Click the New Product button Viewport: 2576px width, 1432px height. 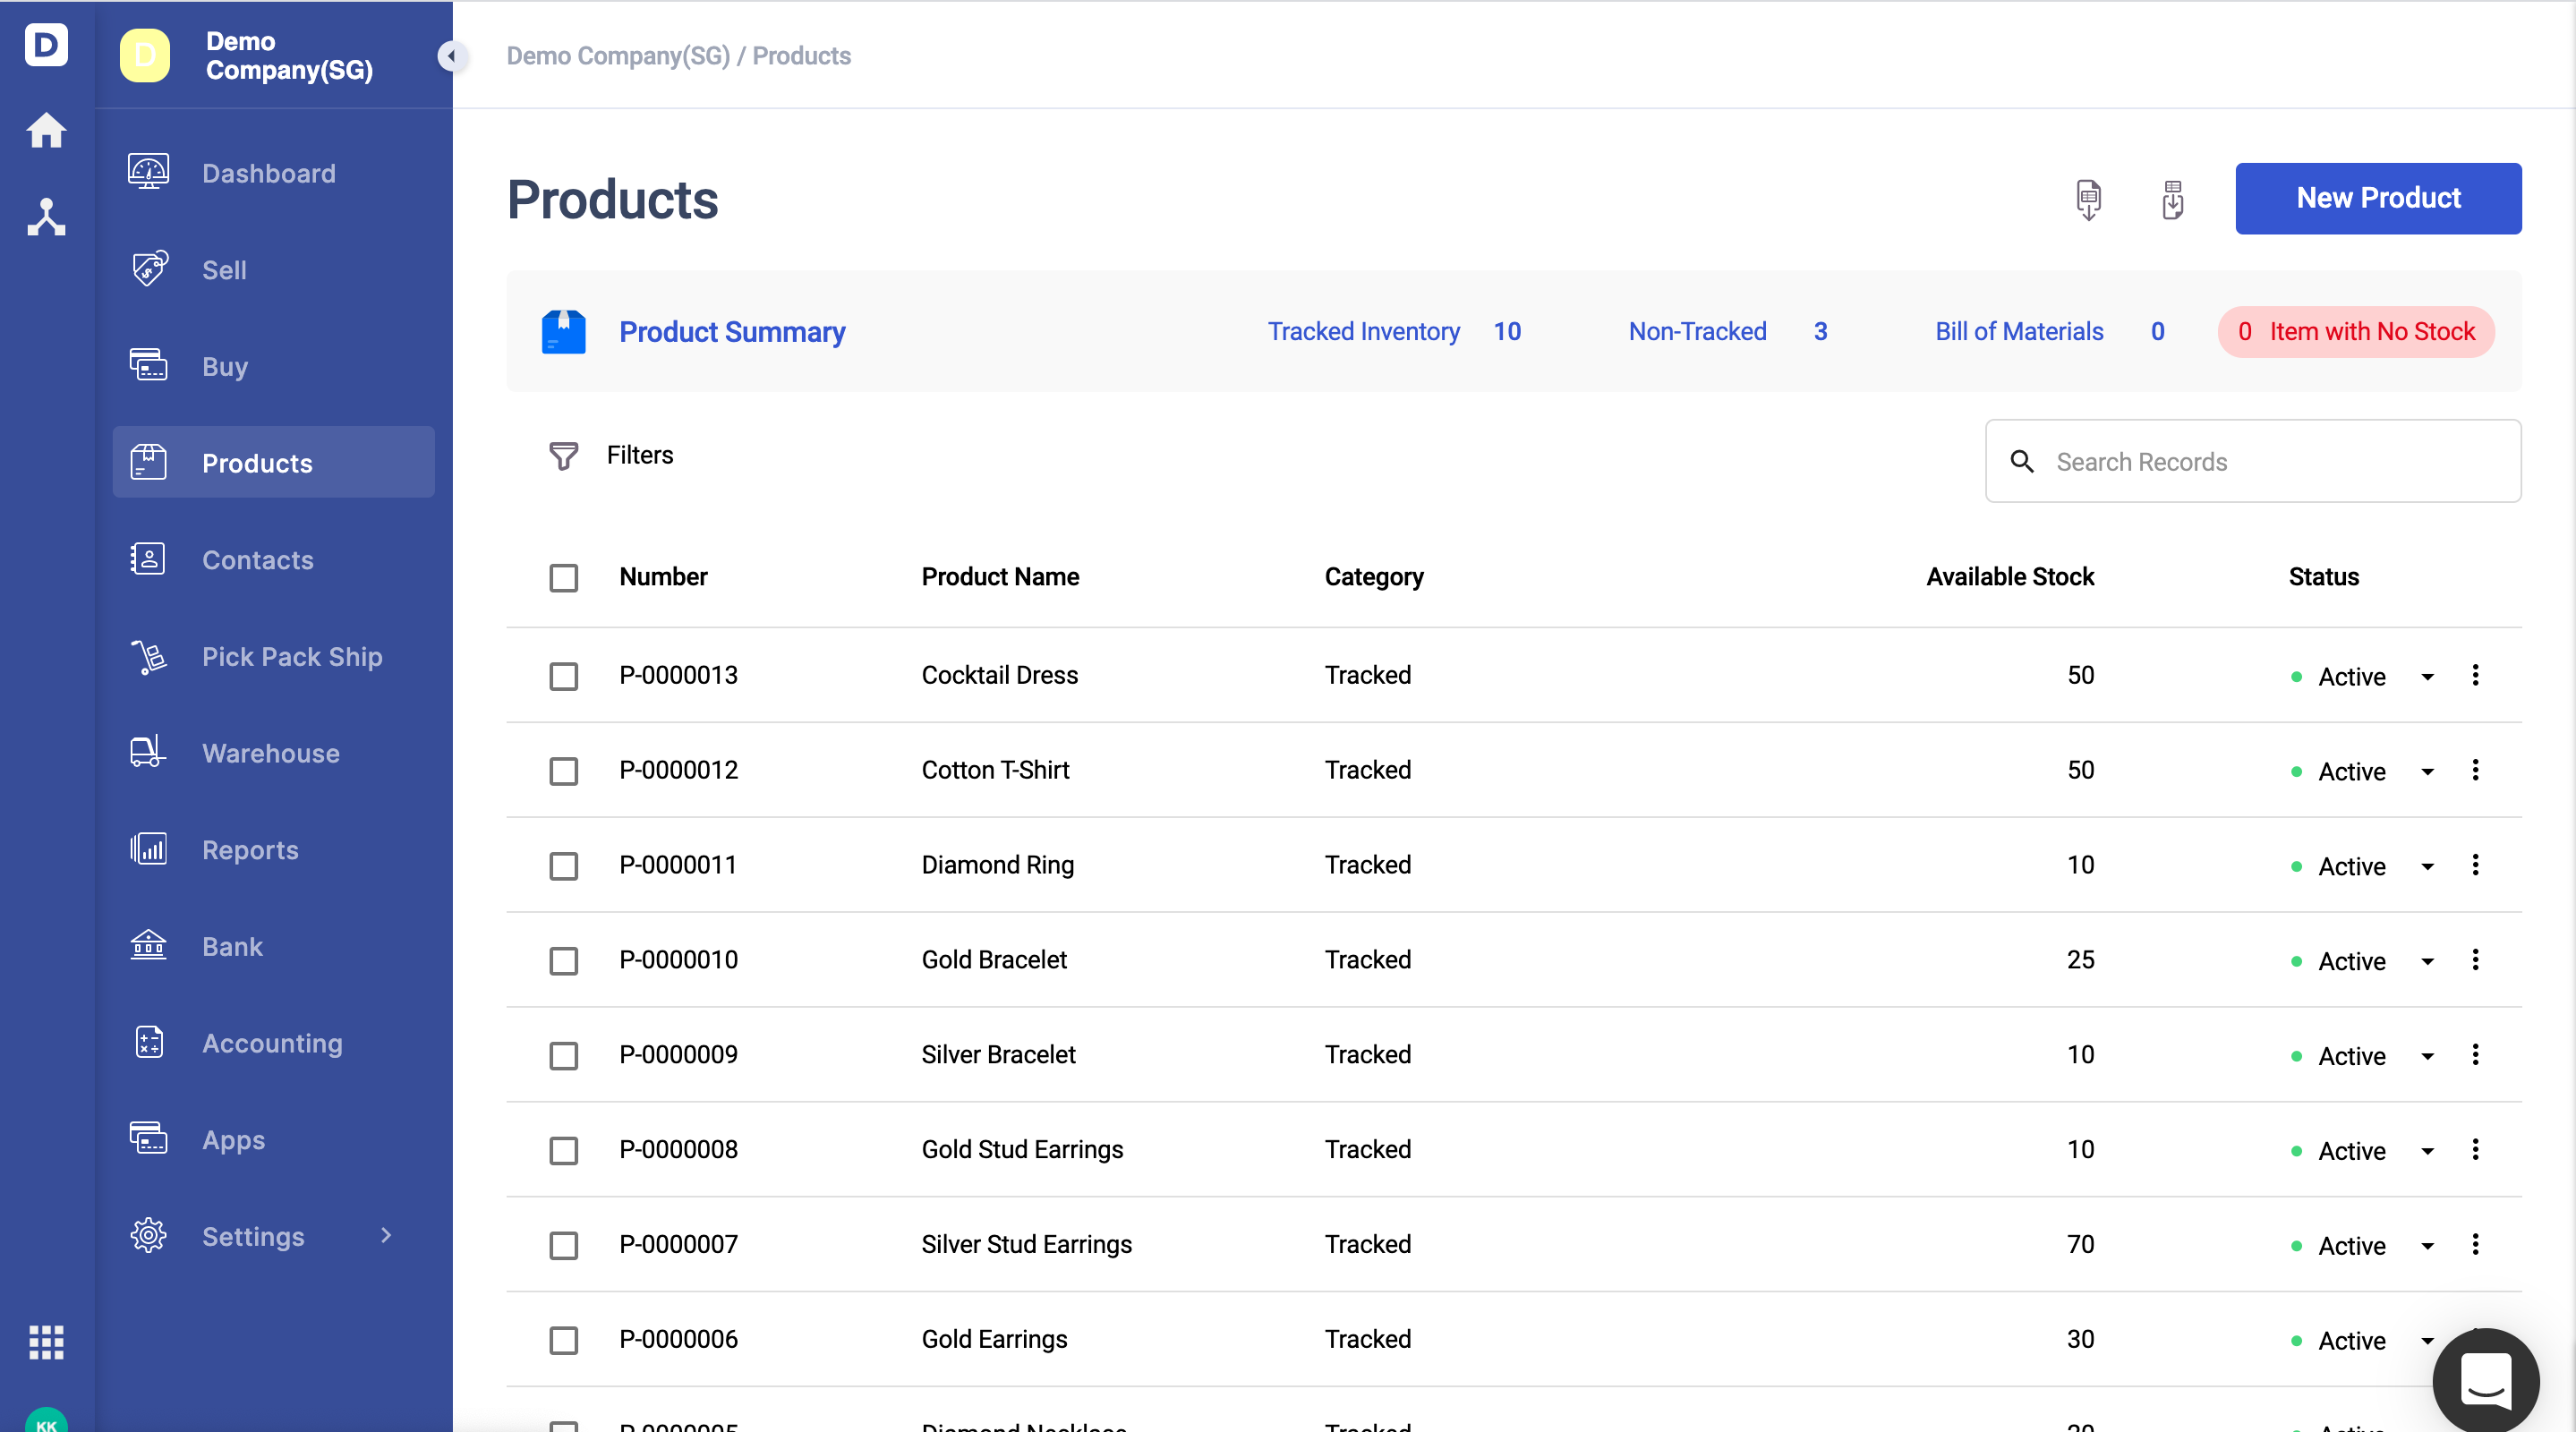(x=2378, y=198)
